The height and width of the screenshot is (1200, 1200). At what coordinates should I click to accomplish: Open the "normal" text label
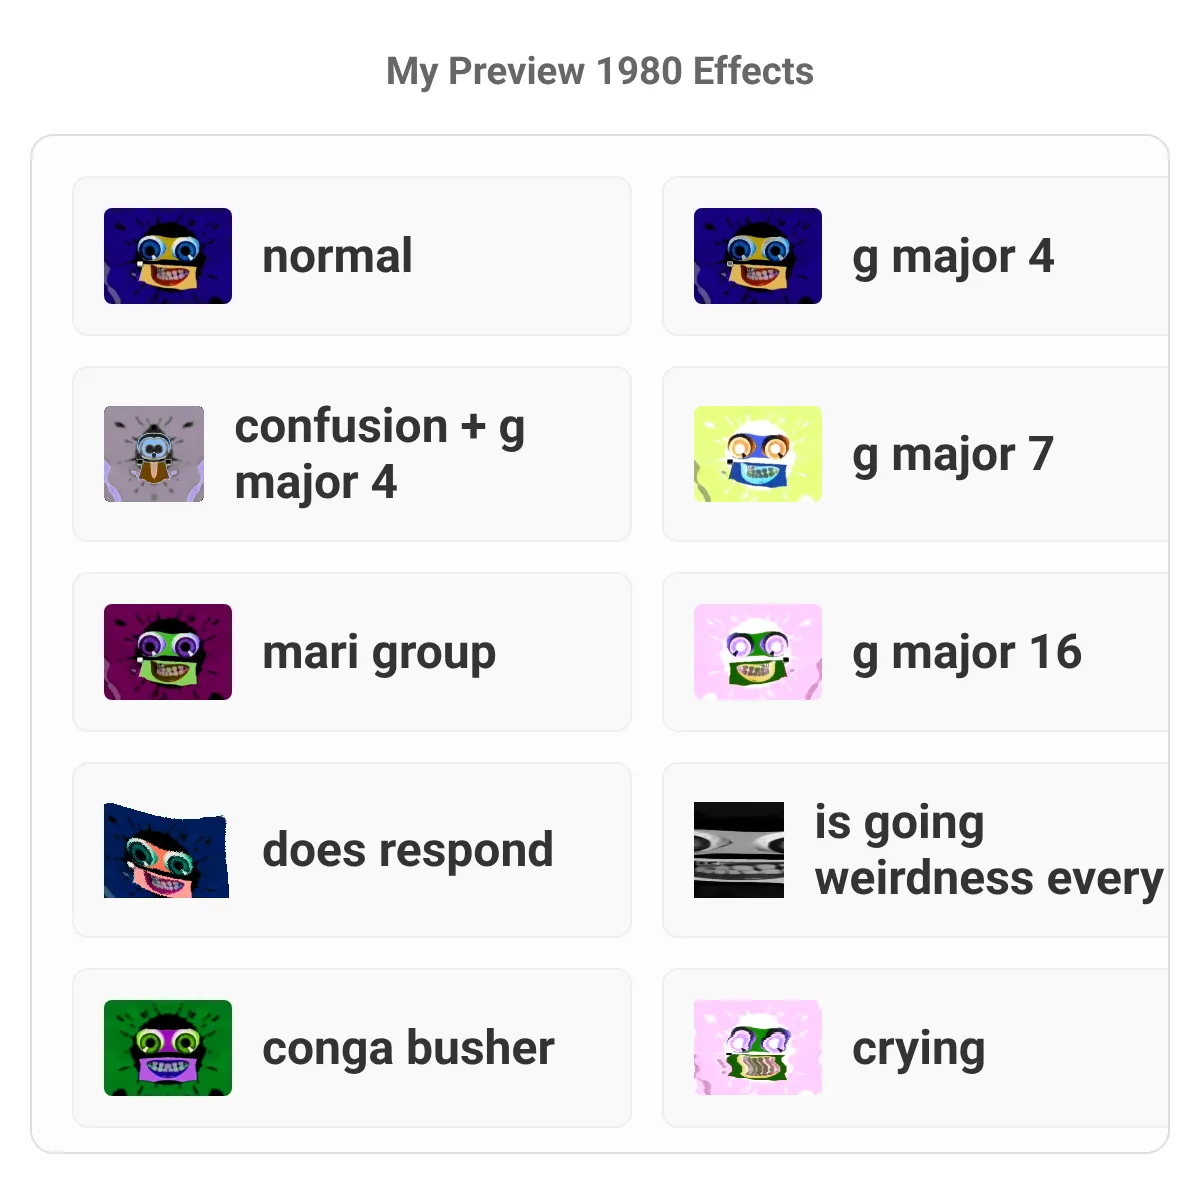337,256
